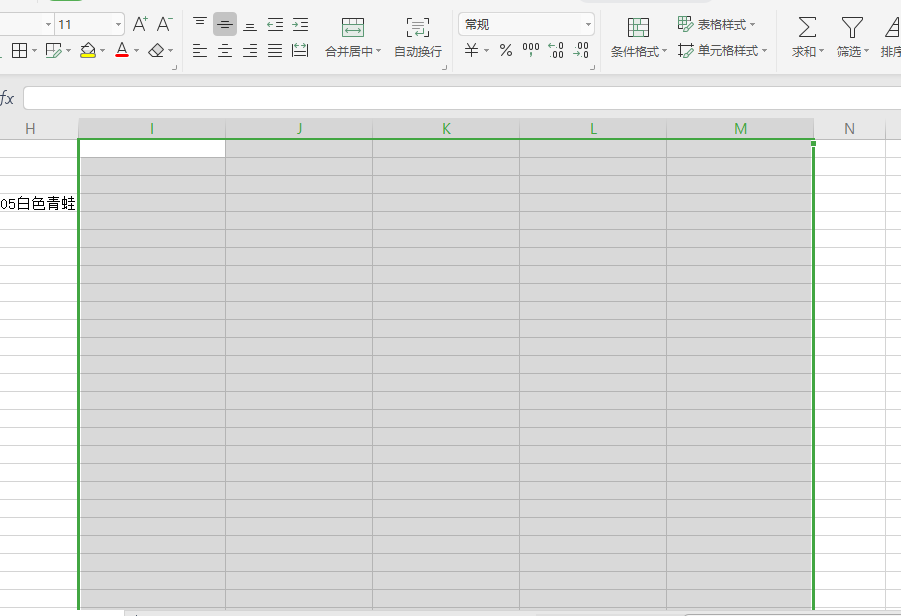The width and height of the screenshot is (901, 616).
Task: Decrease font size with A- icon
Action: point(164,24)
